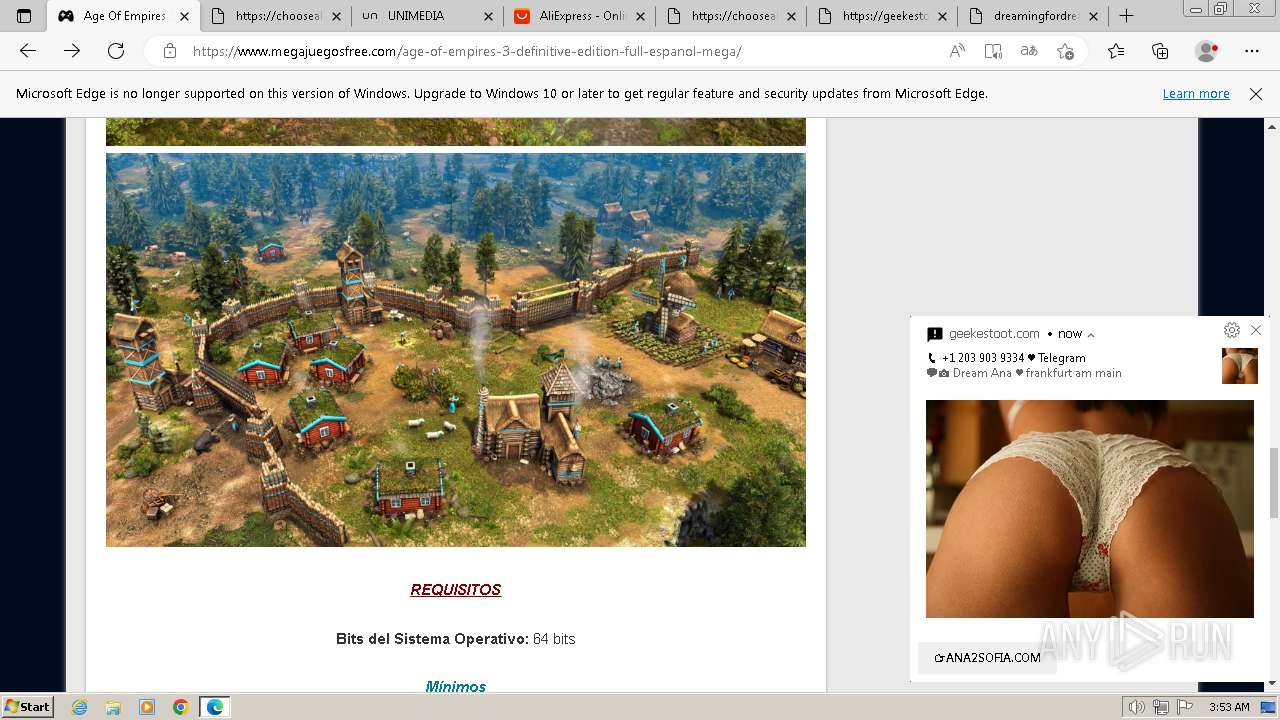
Task: Click the small notification thumbnail
Action: 1240,366
